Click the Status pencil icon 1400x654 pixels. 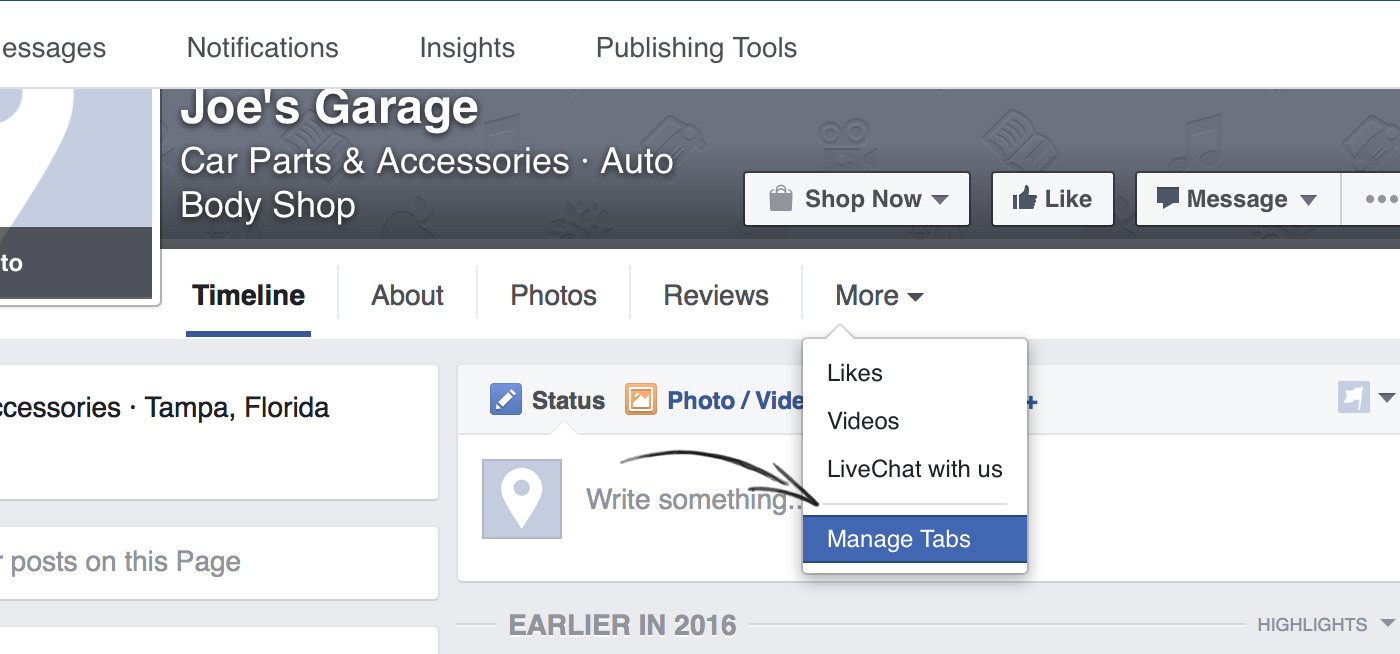click(506, 400)
